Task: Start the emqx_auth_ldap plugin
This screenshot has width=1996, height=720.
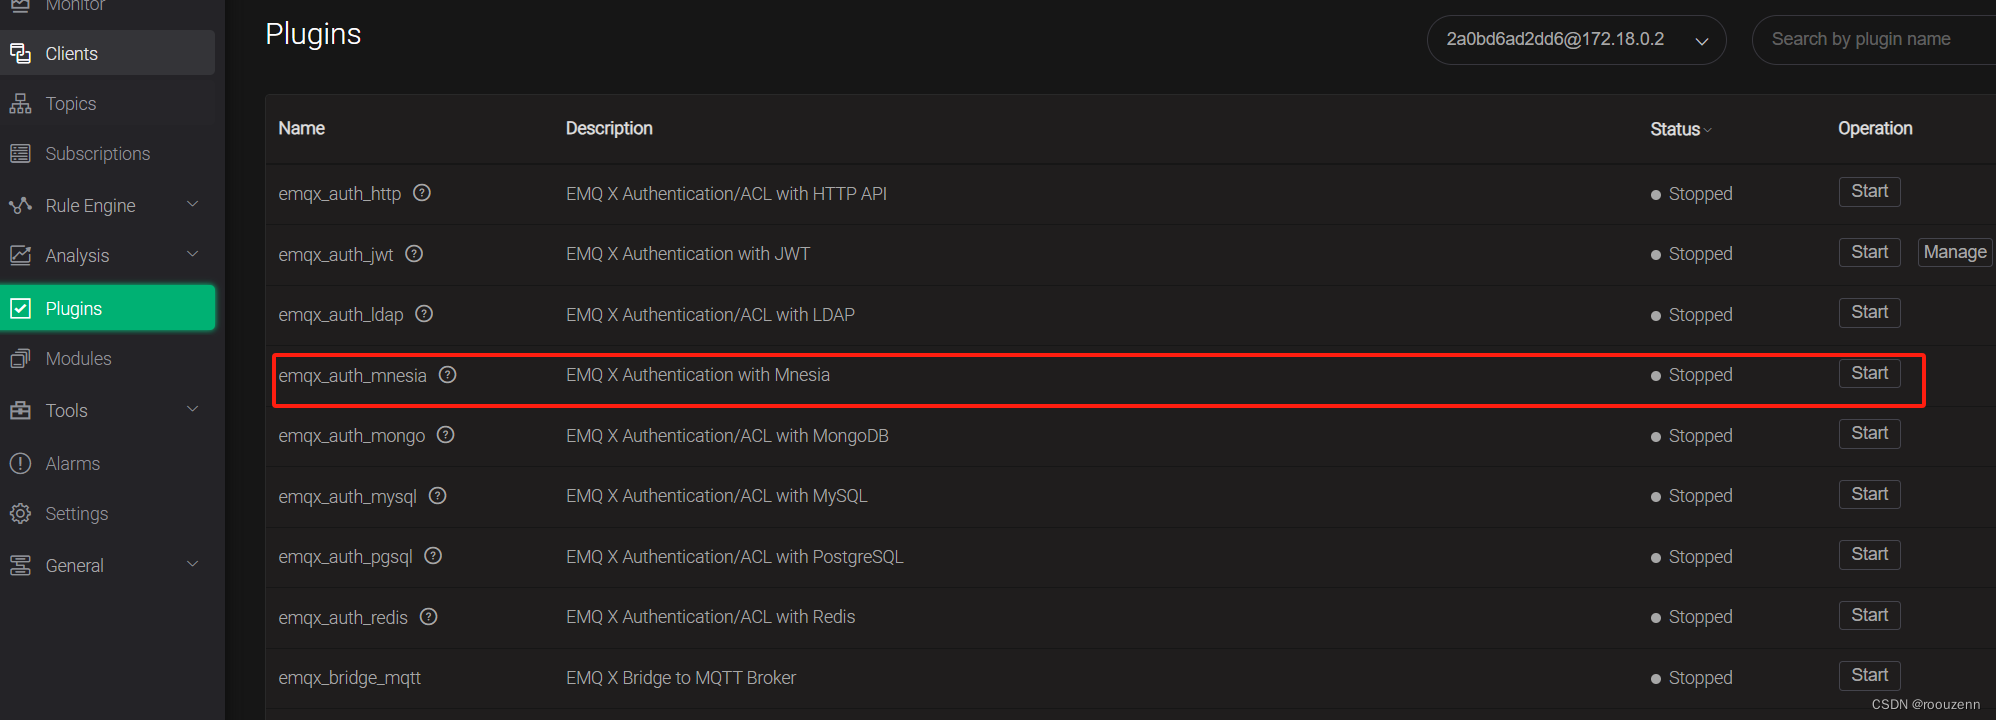Action: (x=1869, y=312)
